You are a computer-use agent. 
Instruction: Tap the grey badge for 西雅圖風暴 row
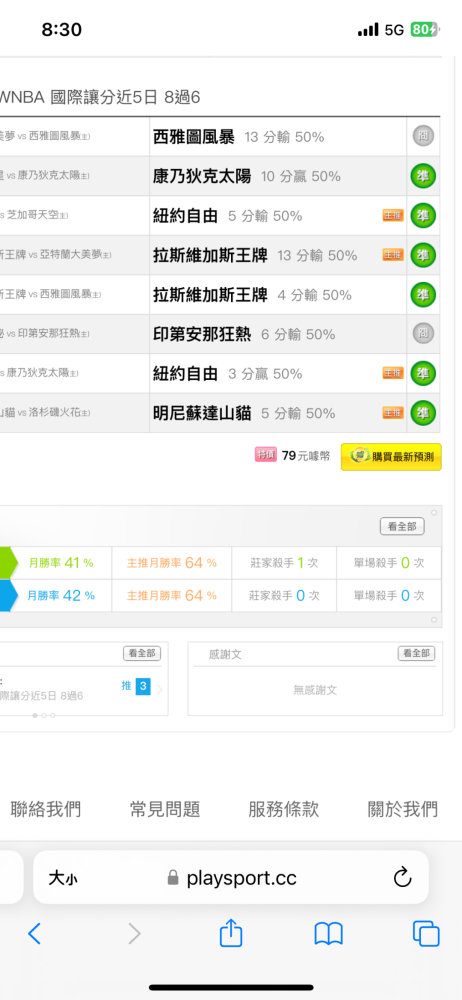[x=422, y=136]
